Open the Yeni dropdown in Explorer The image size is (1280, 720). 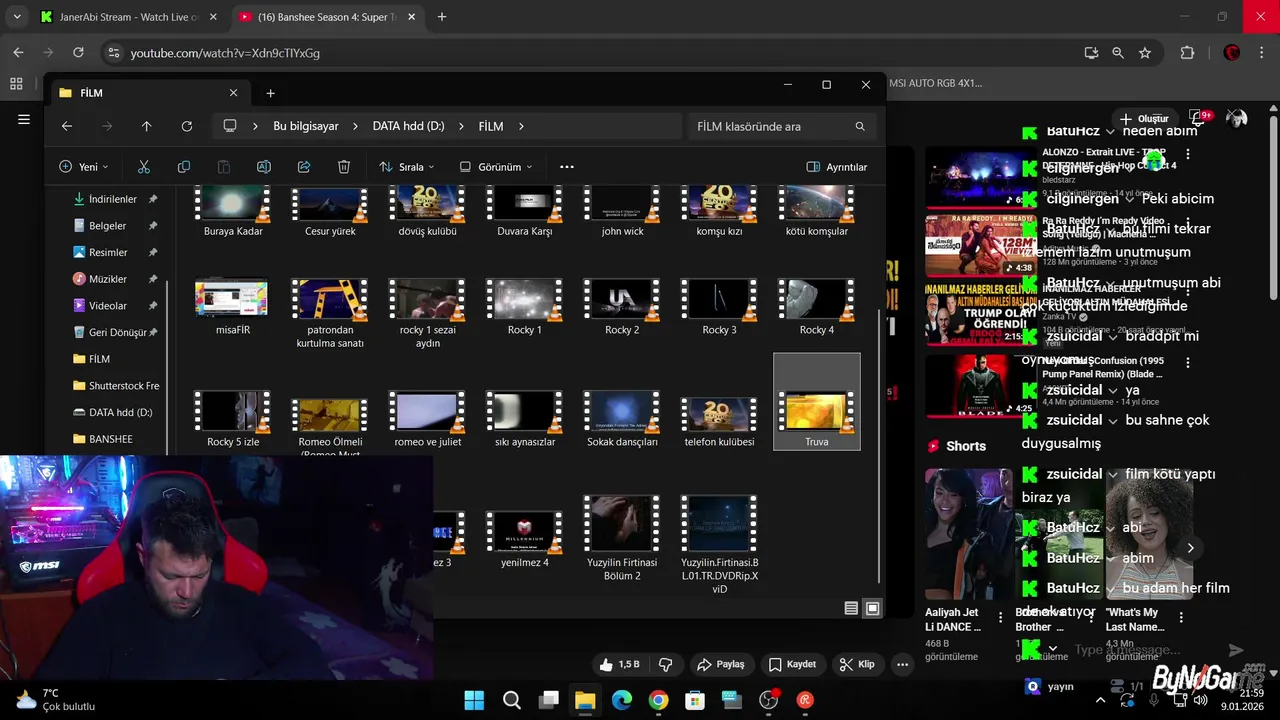84,167
